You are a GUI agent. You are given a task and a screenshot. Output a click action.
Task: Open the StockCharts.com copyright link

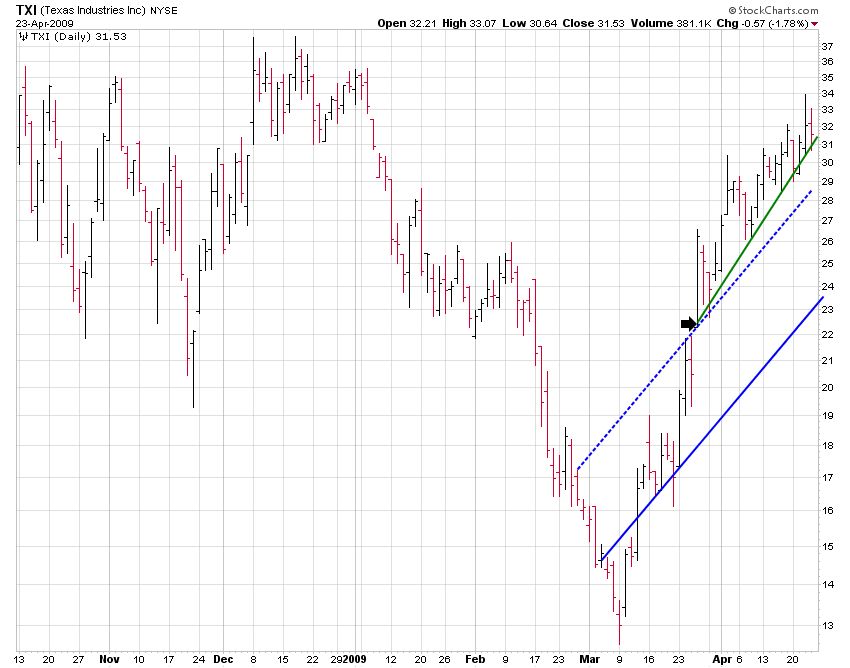774,10
